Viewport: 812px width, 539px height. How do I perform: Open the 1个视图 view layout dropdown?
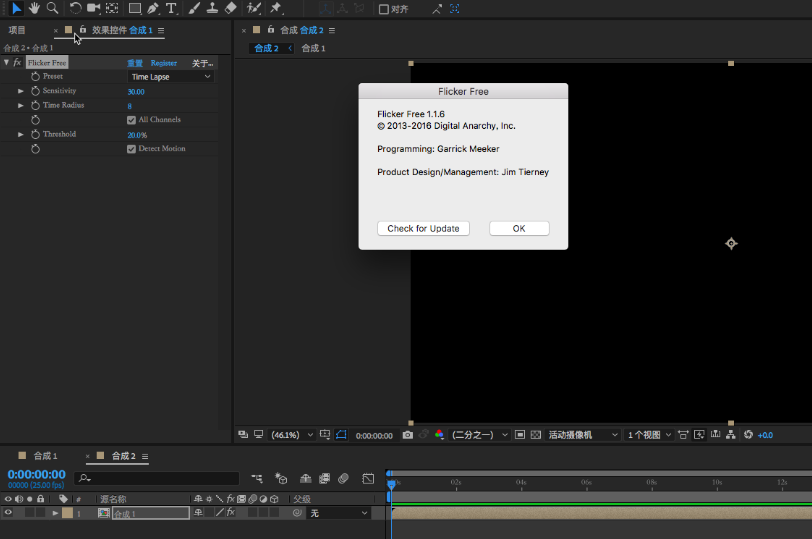(649, 435)
